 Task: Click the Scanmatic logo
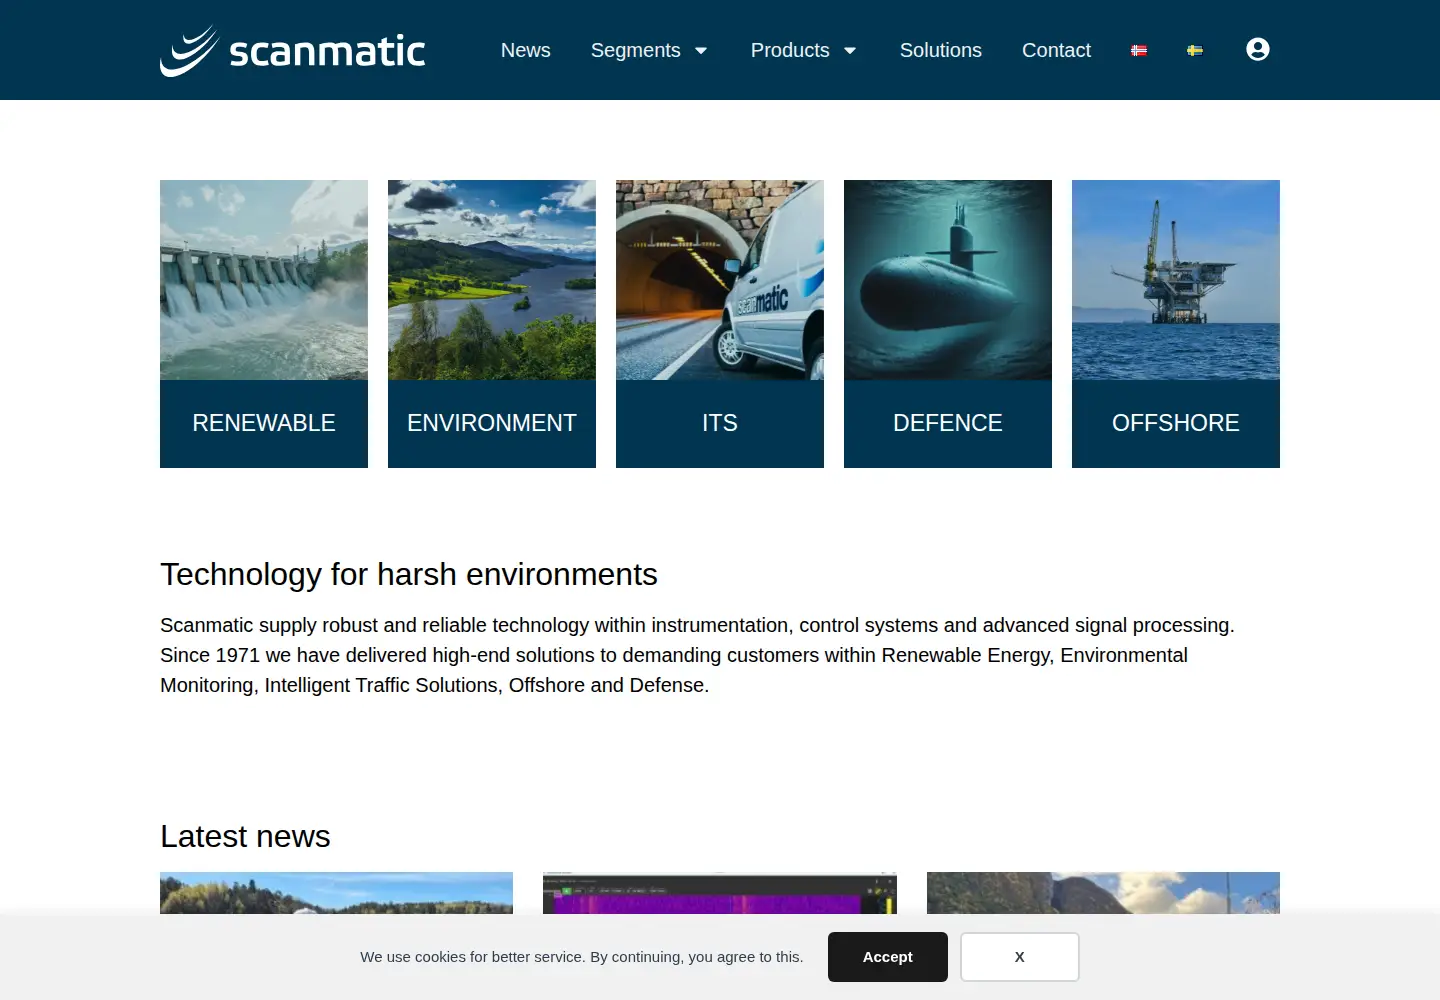pos(293,50)
